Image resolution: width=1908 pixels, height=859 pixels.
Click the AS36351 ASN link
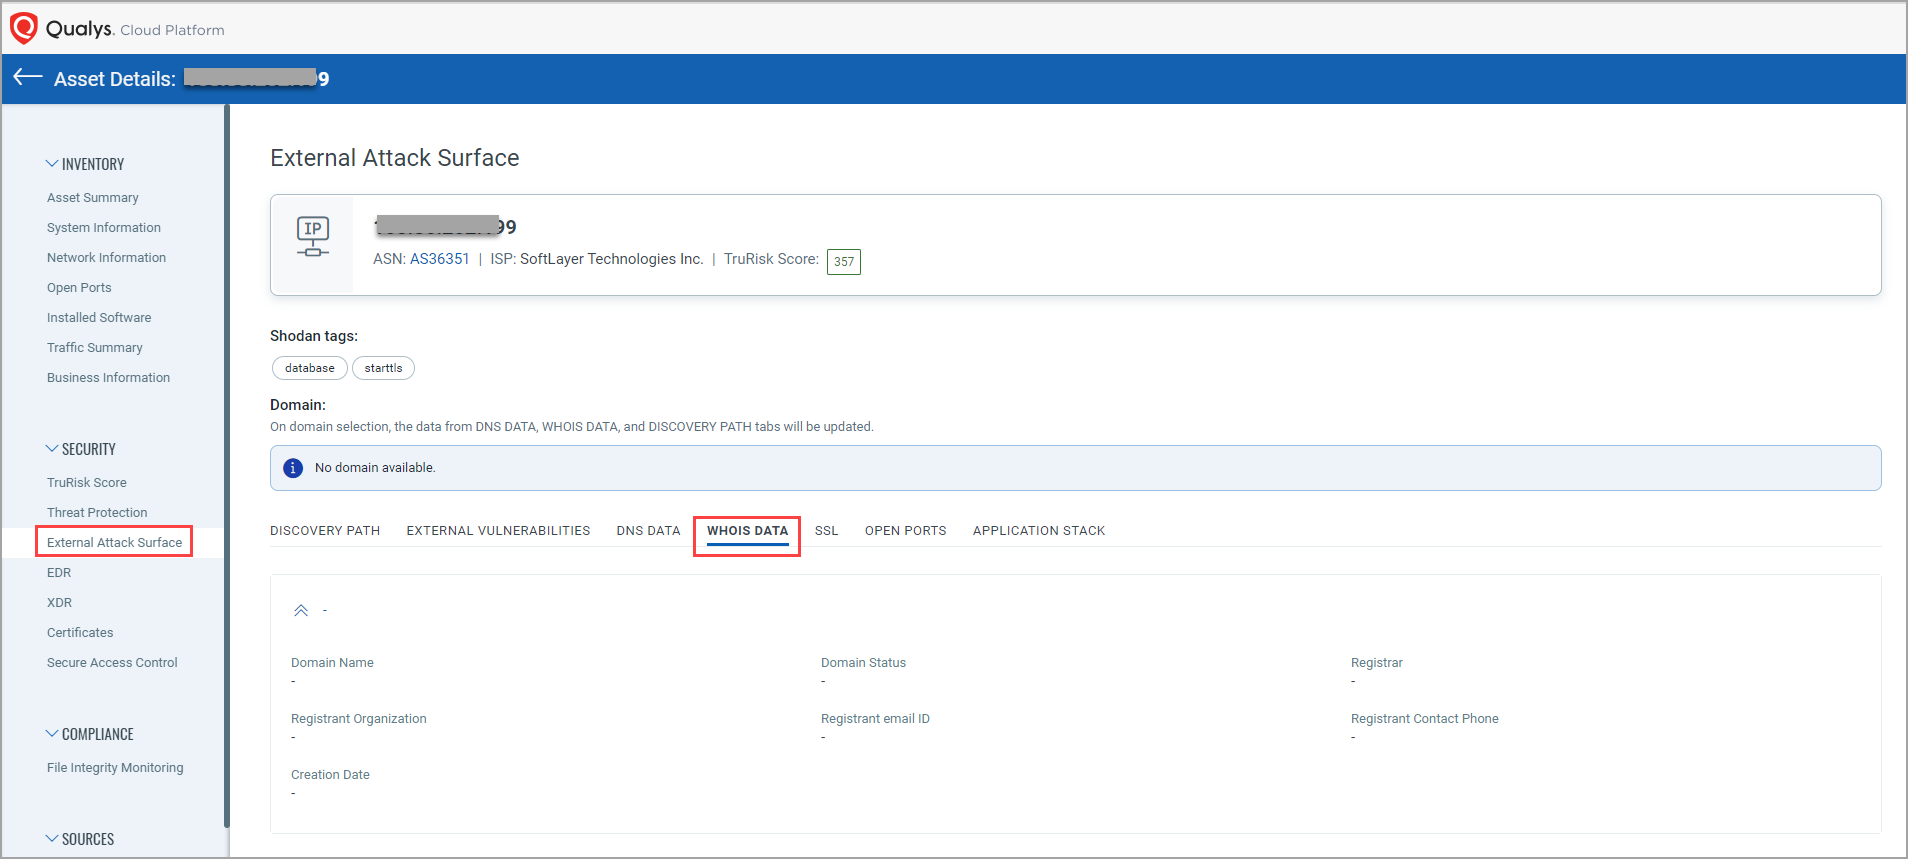[x=440, y=259]
